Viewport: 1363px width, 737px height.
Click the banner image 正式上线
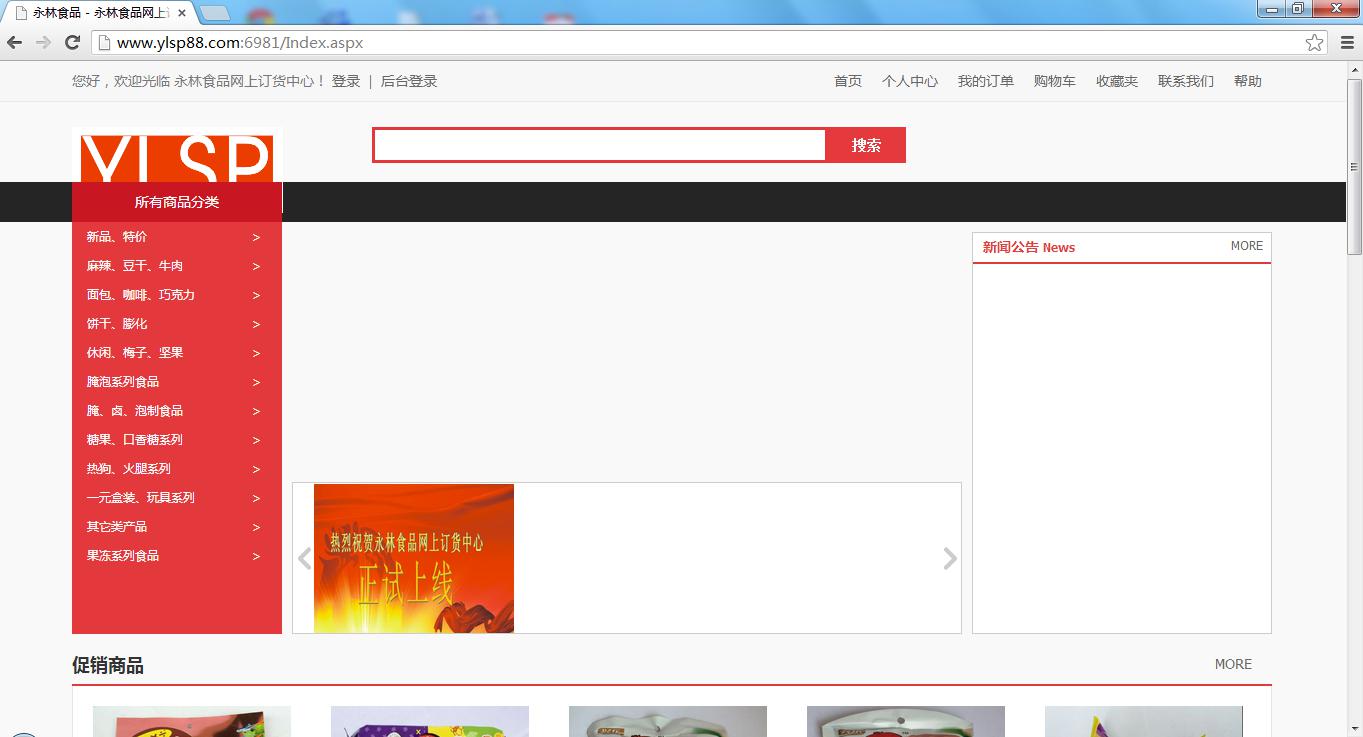tap(413, 558)
